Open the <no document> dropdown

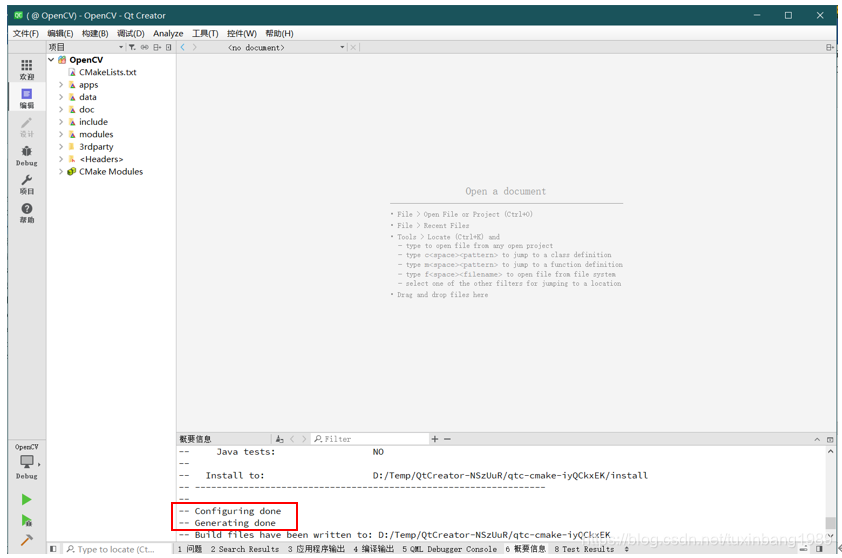click(286, 47)
